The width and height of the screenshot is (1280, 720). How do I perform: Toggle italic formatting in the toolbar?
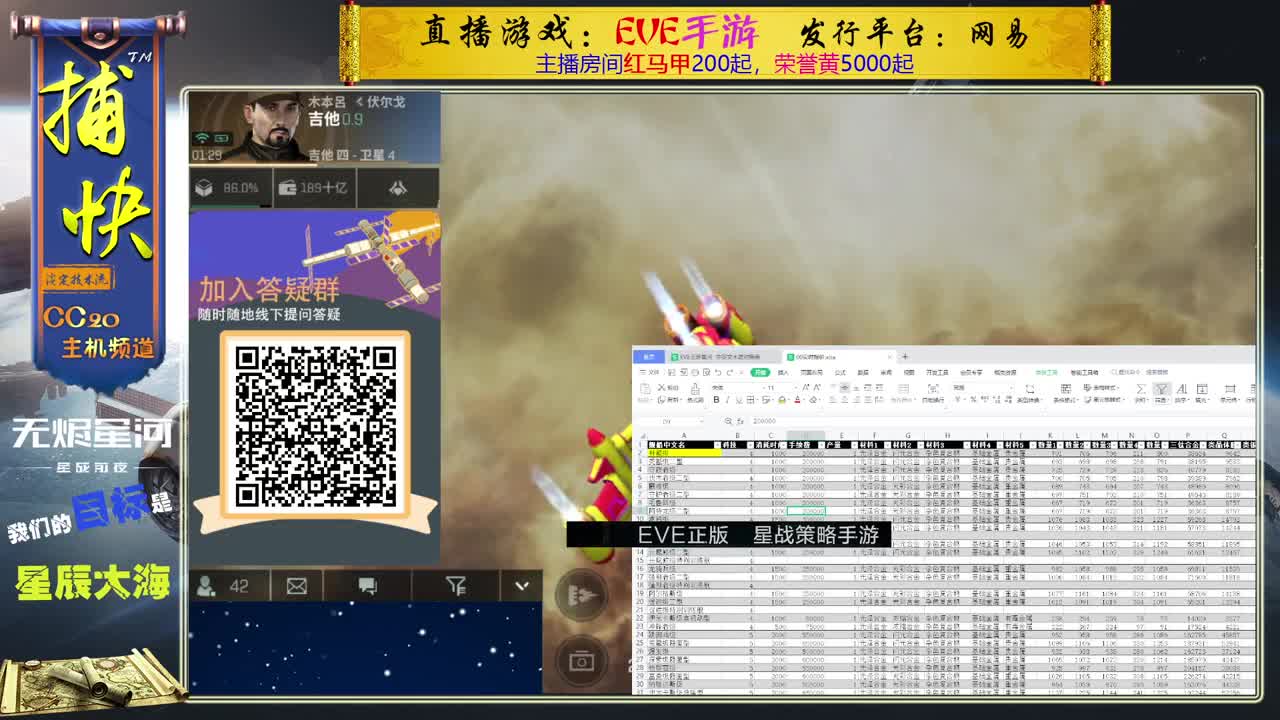click(x=728, y=400)
